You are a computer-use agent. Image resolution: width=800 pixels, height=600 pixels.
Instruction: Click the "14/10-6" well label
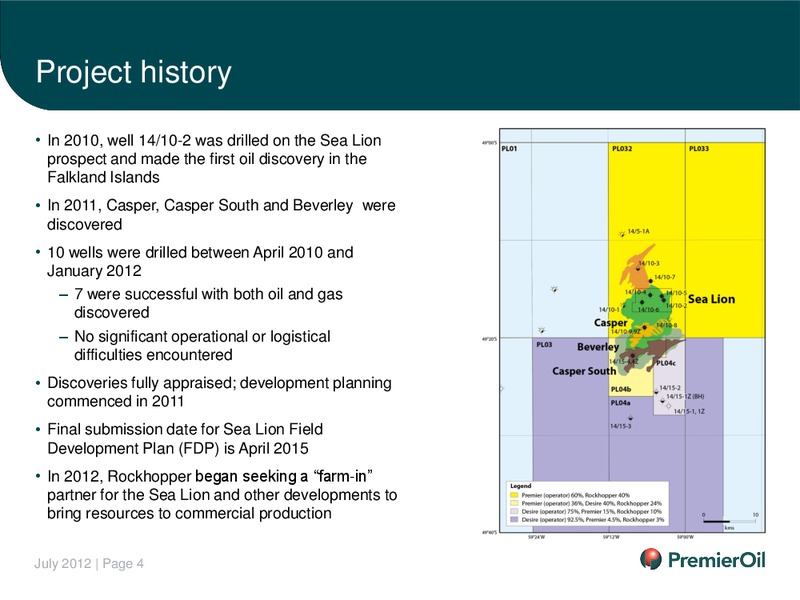click(648, 310)
